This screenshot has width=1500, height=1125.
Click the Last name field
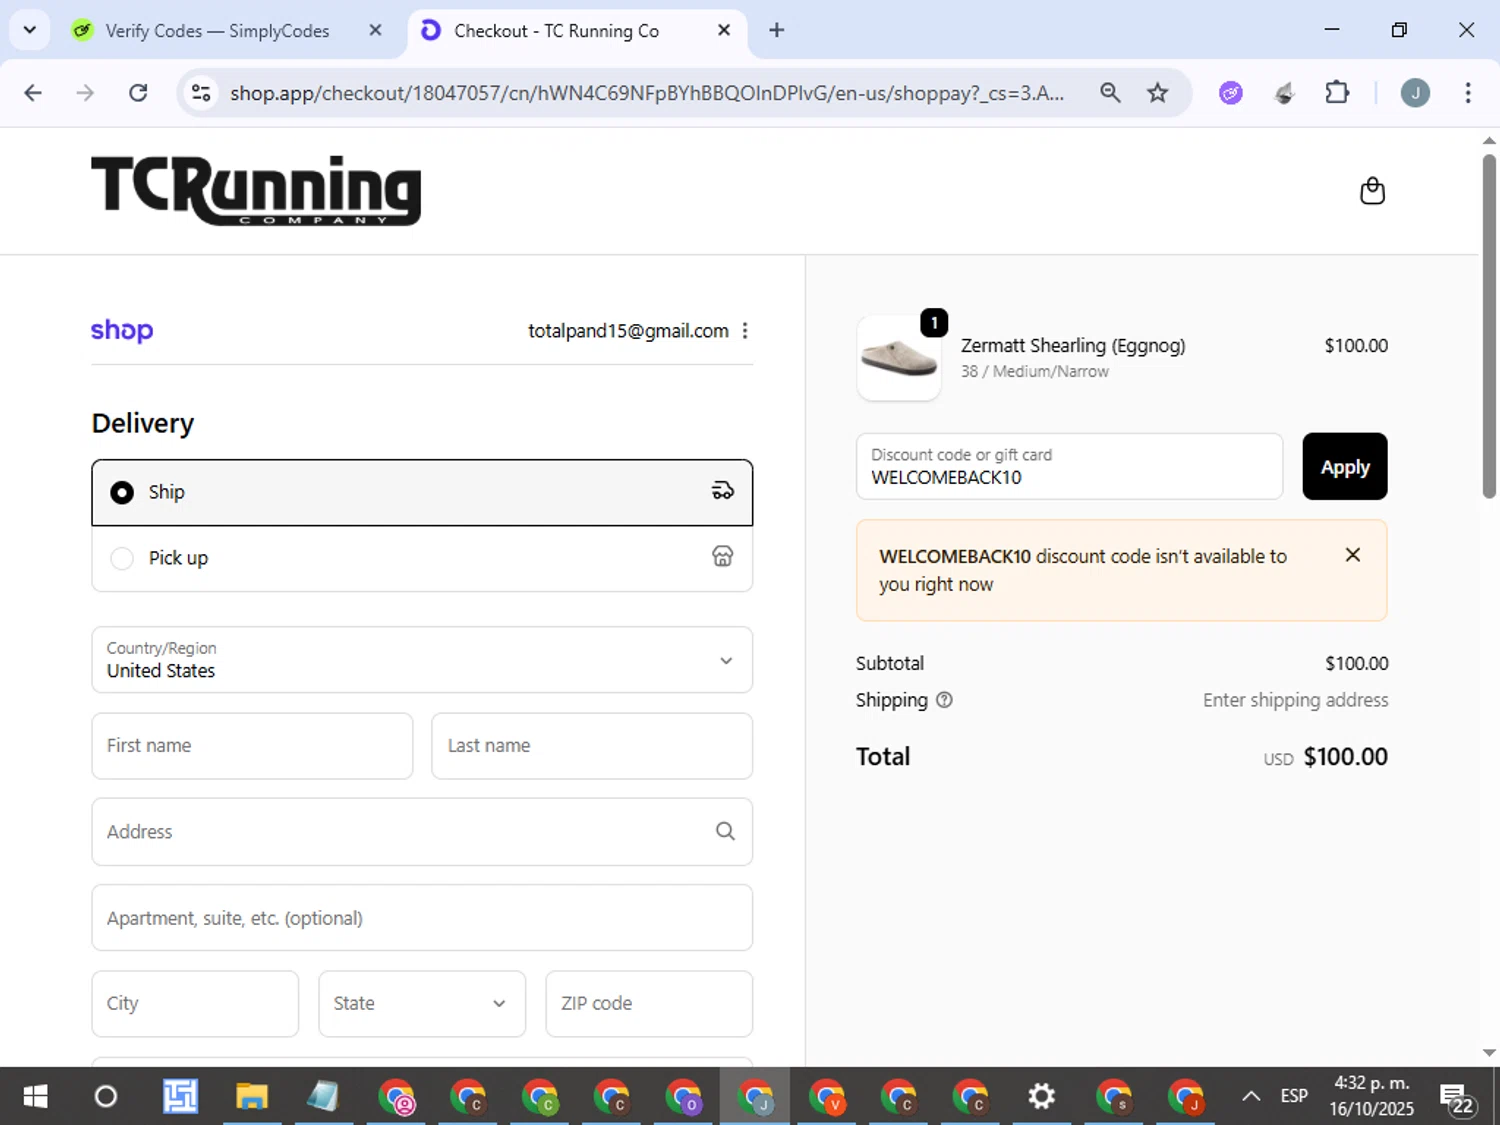(592, 746)
